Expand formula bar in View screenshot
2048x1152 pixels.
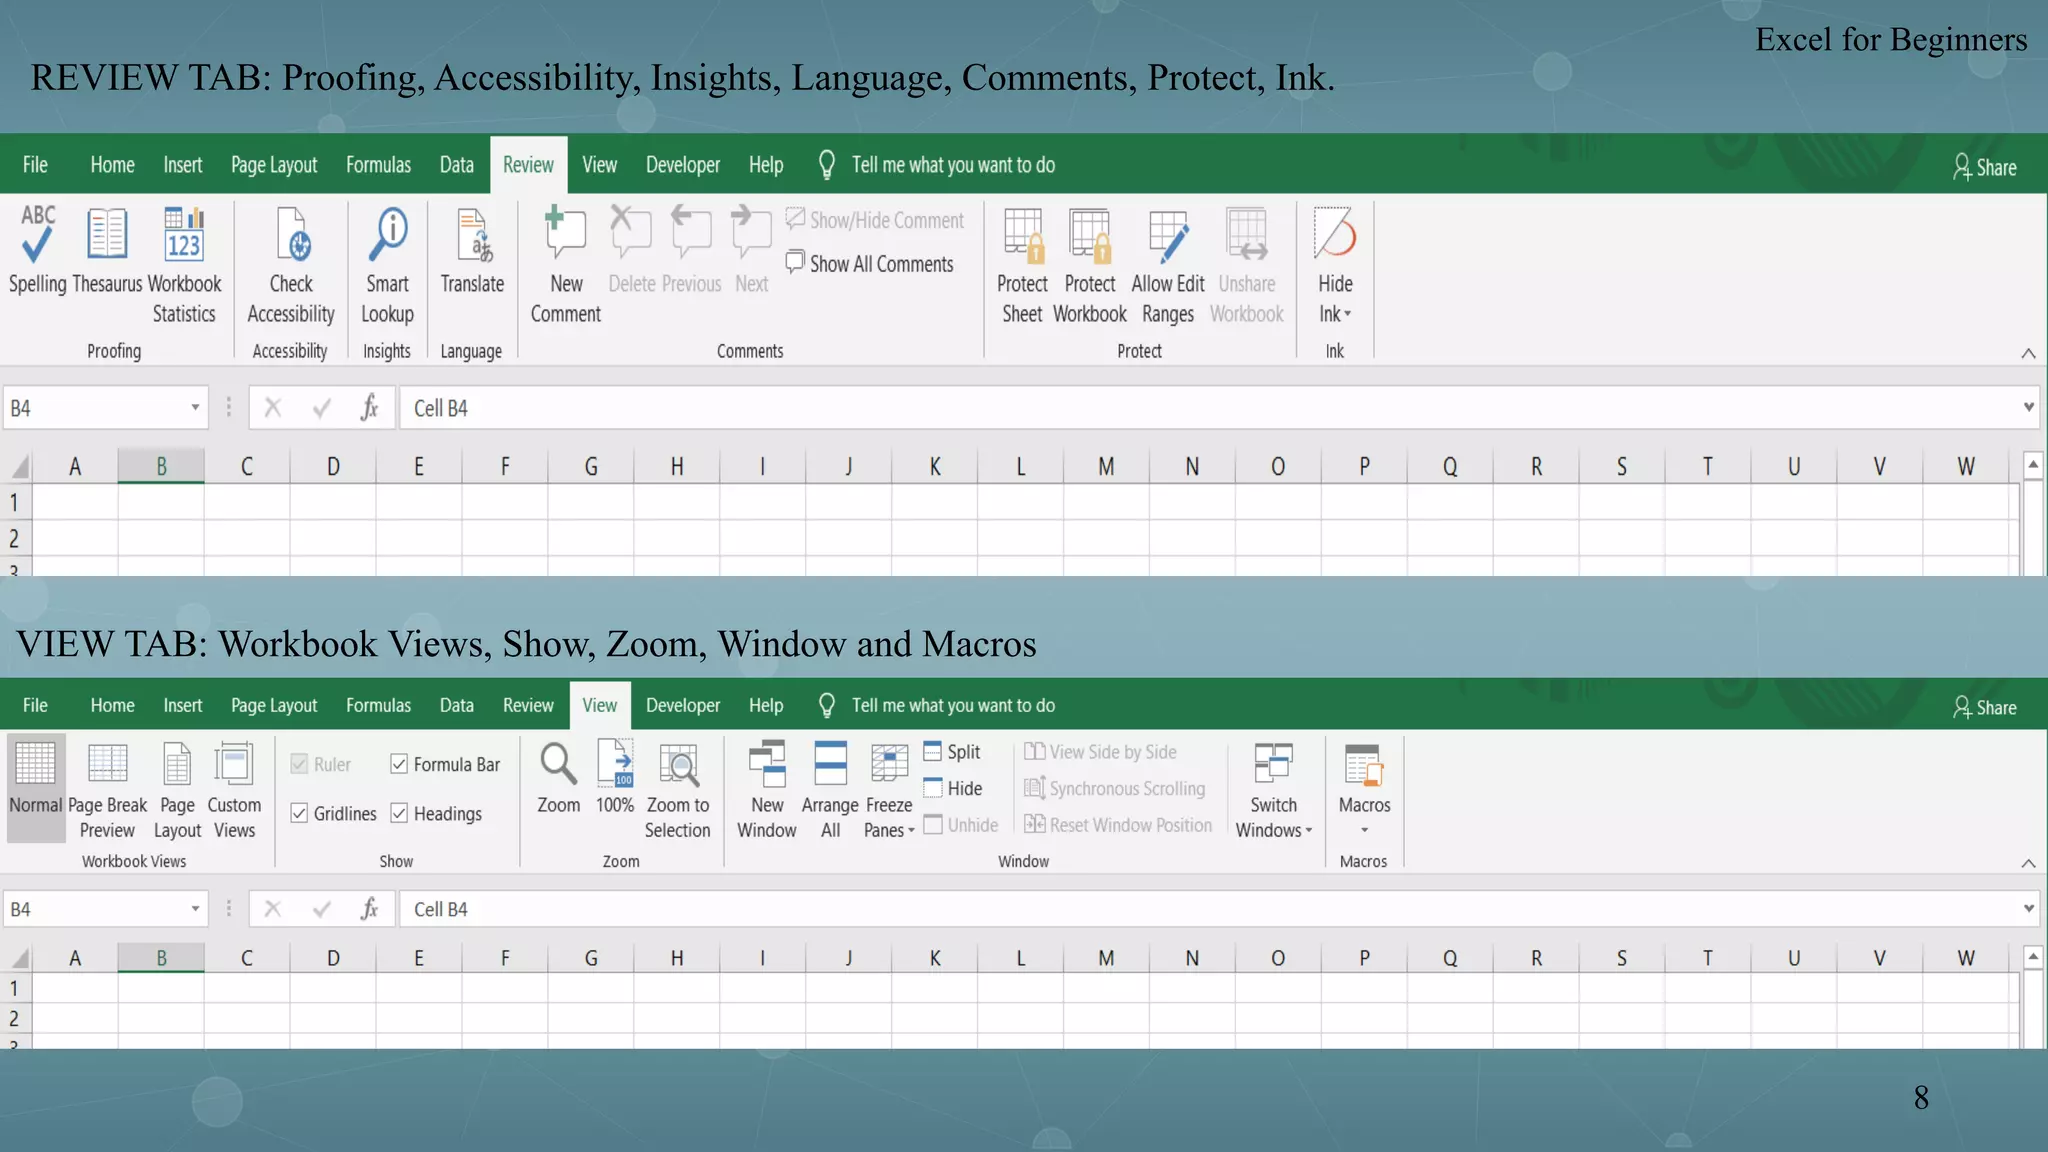(2028, 908)
